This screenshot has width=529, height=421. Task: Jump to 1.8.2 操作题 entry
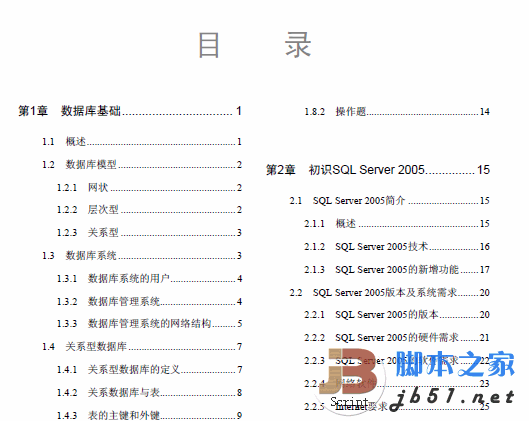click(397, 111)
